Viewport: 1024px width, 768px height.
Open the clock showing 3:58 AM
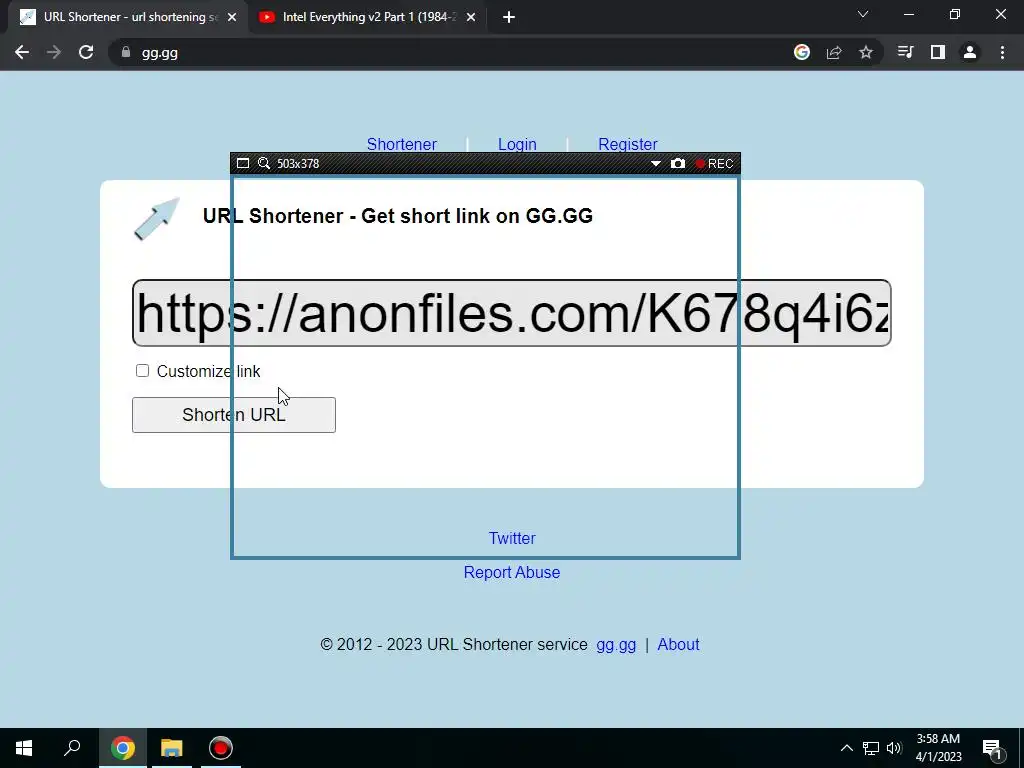click(938, 748)
